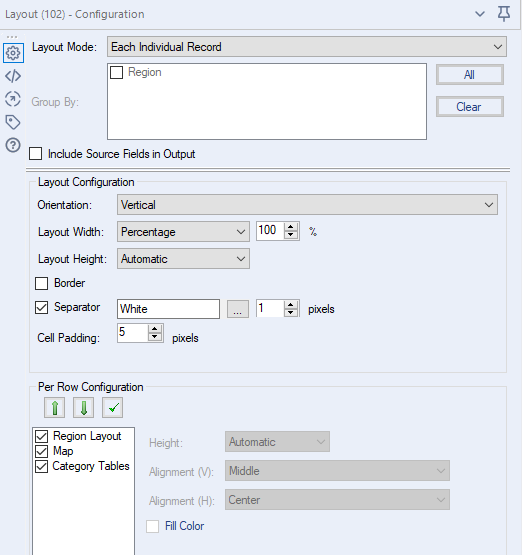
Task: Open the Annotation tag icon
Action: tap(13, 122)
